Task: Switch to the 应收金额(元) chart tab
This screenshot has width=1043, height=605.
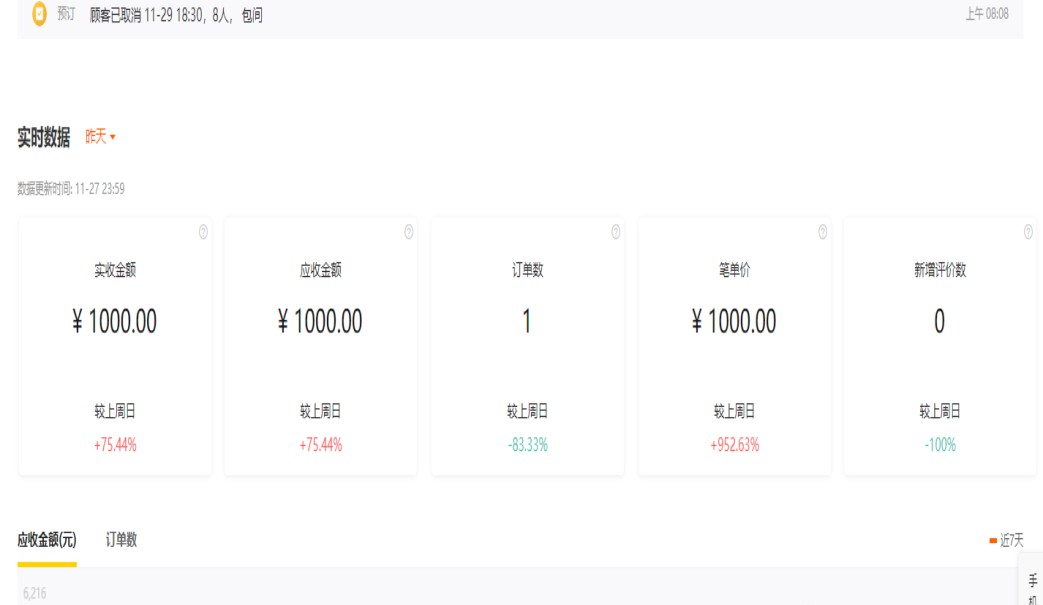Action: (47, 540)
